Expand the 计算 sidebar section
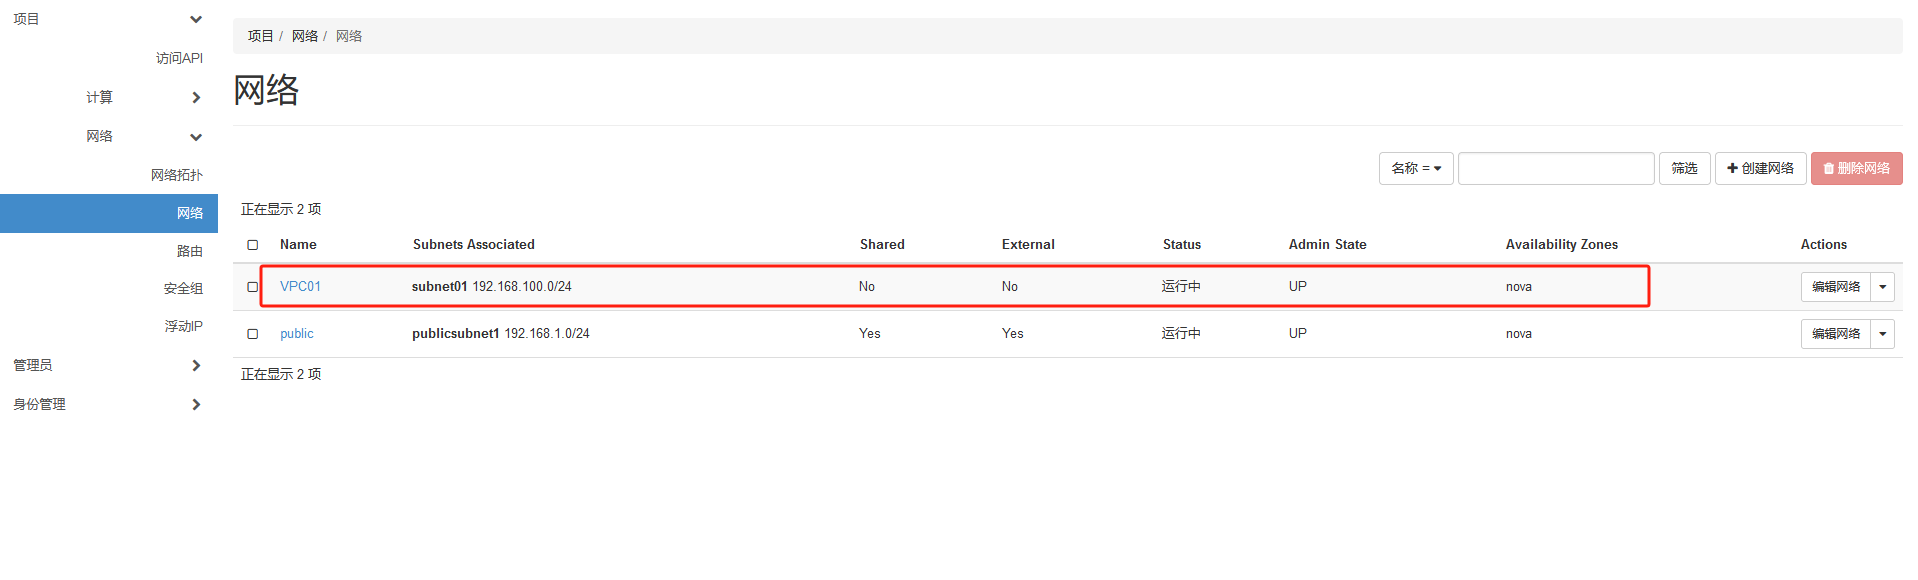 click(x=196, y=97)
